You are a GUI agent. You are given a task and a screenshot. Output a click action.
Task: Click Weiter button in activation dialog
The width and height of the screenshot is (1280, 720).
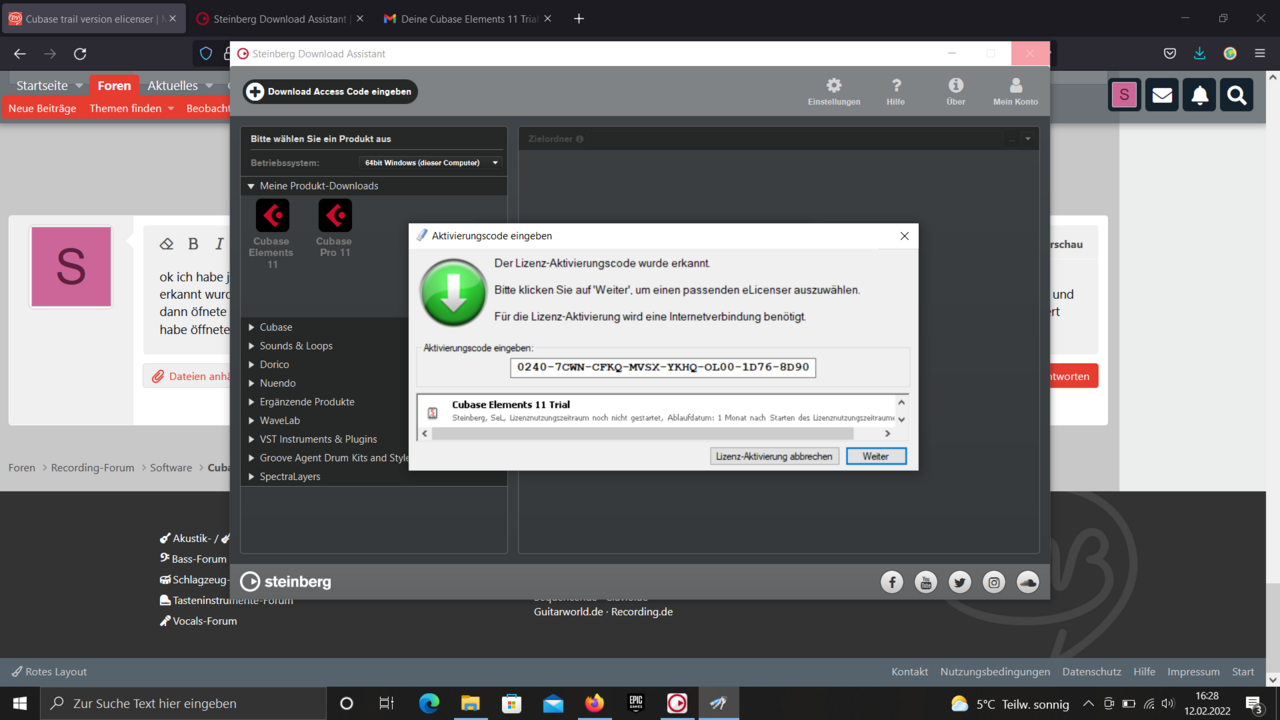pyautogui.click(x=876, y=456)
